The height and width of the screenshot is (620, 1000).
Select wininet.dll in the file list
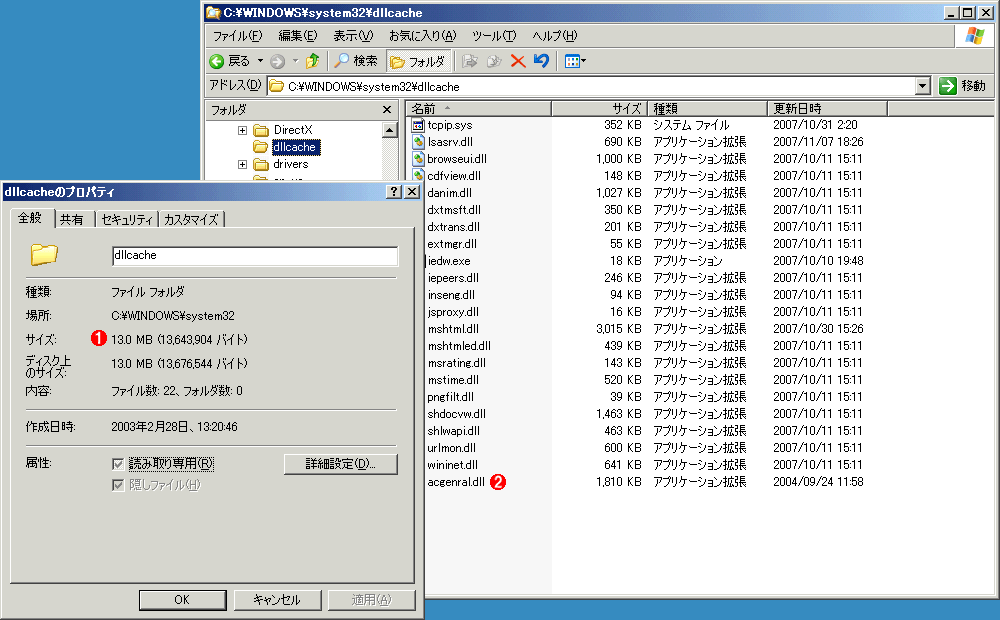coord(453,465)
